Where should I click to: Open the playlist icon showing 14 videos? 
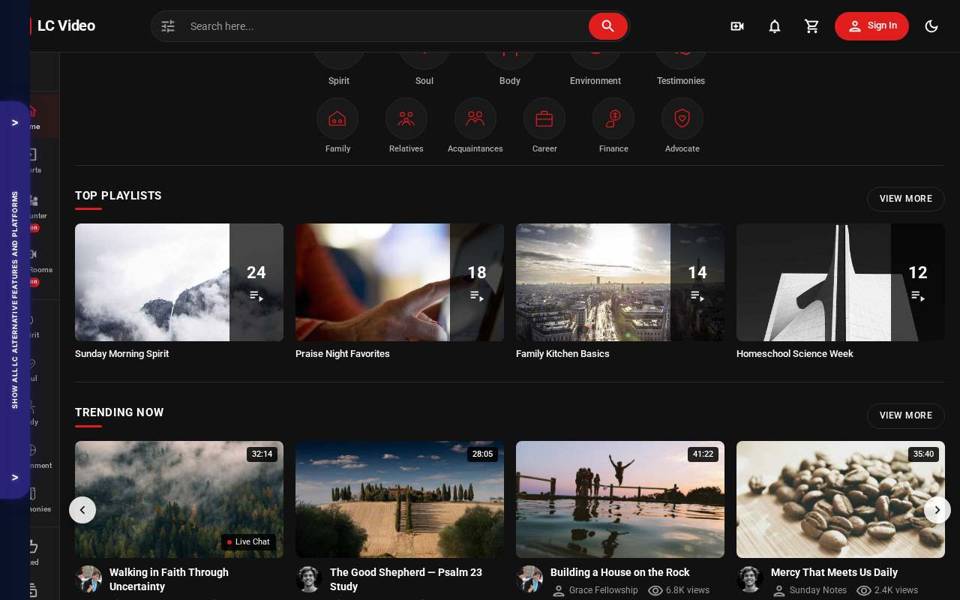click(697, 297)
